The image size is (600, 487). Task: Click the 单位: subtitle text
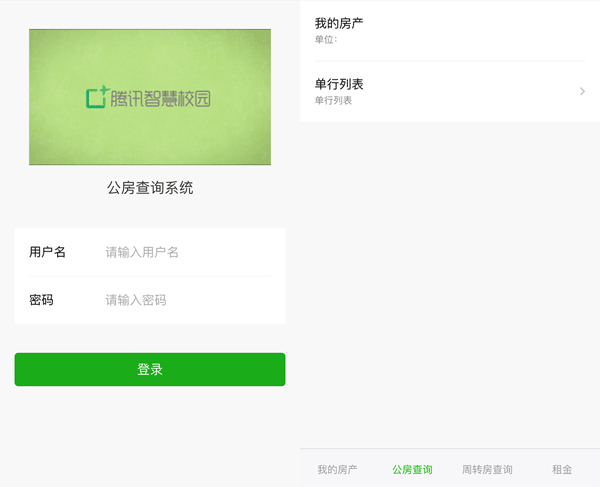326,40
